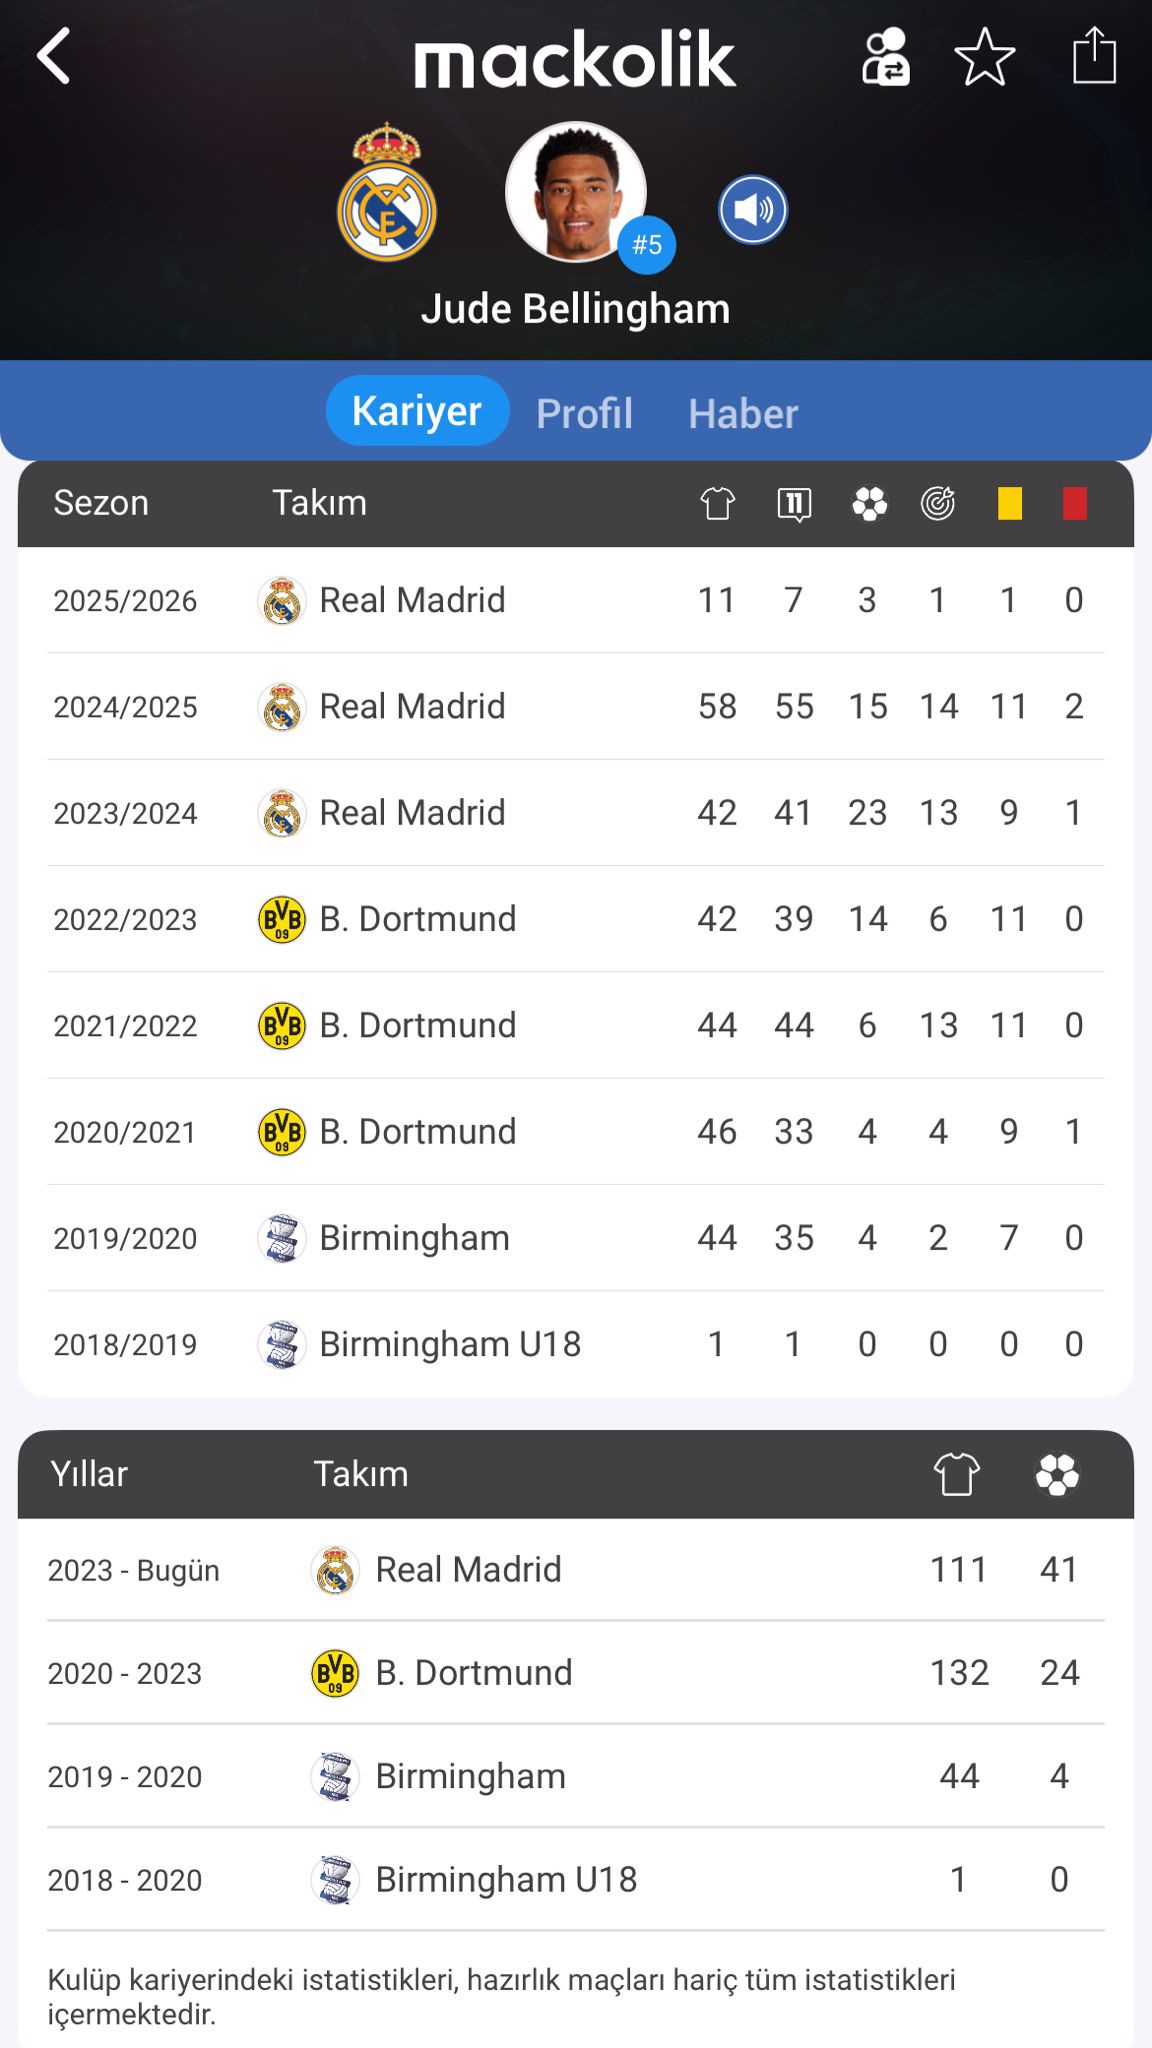
Task: Tap the red card column header
Action: (1075, 503)
